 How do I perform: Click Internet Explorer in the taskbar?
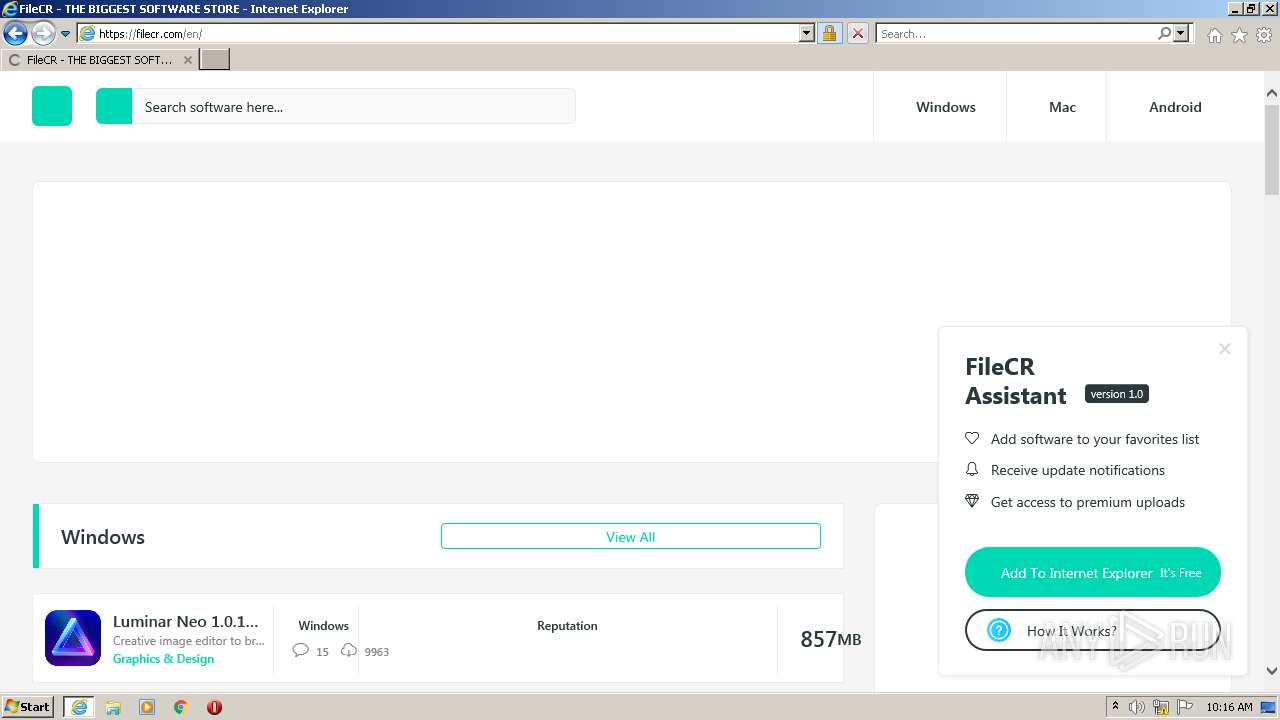(78, 706)
